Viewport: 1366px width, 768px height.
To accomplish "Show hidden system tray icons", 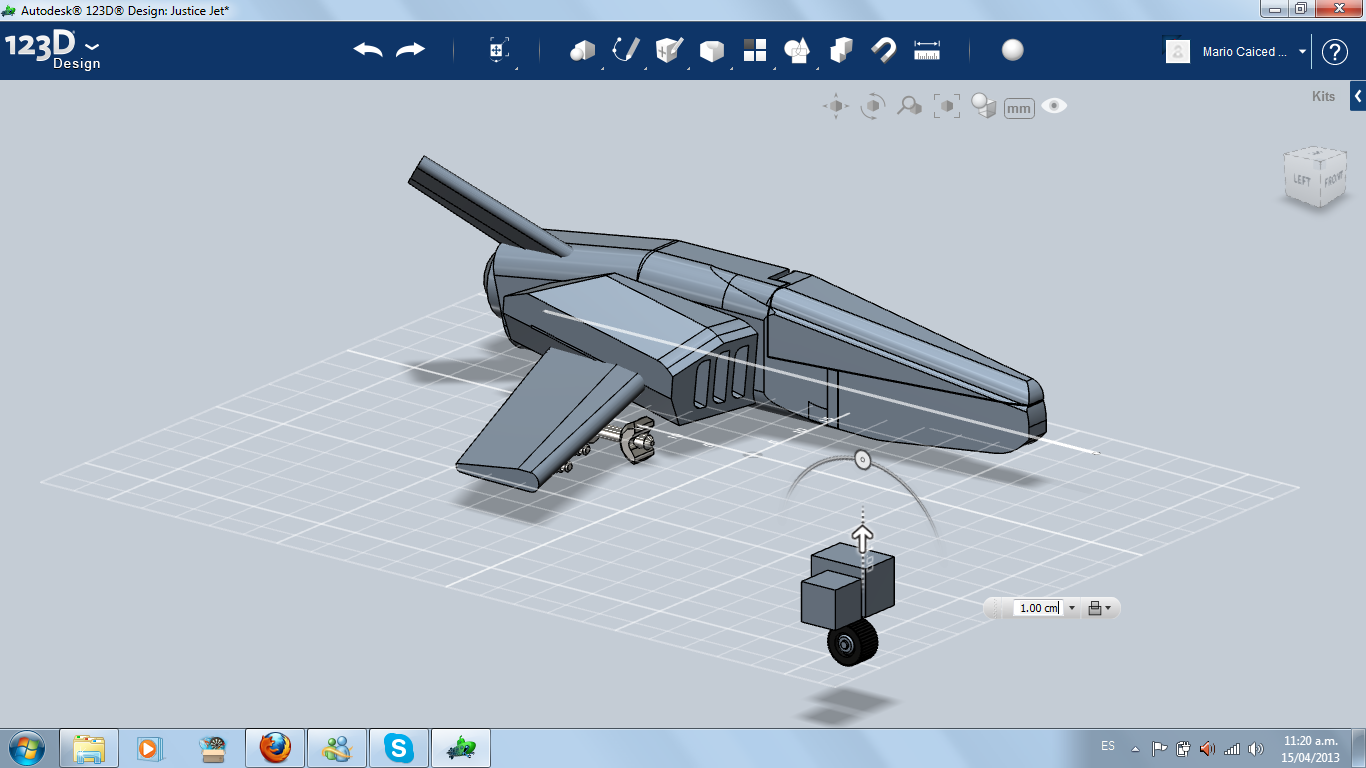I will [1135, 748].
